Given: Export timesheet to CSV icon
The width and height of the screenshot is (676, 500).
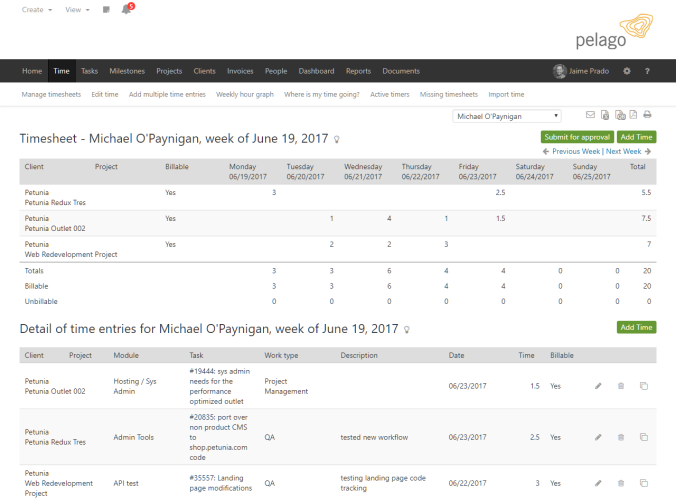Looking at the screenshot, I should 620,115.
